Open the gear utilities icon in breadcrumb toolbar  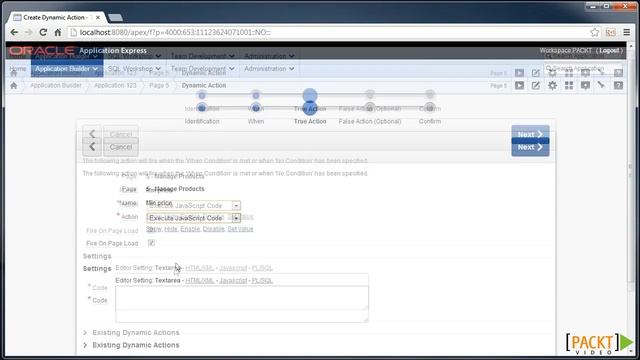click(552, 85)
